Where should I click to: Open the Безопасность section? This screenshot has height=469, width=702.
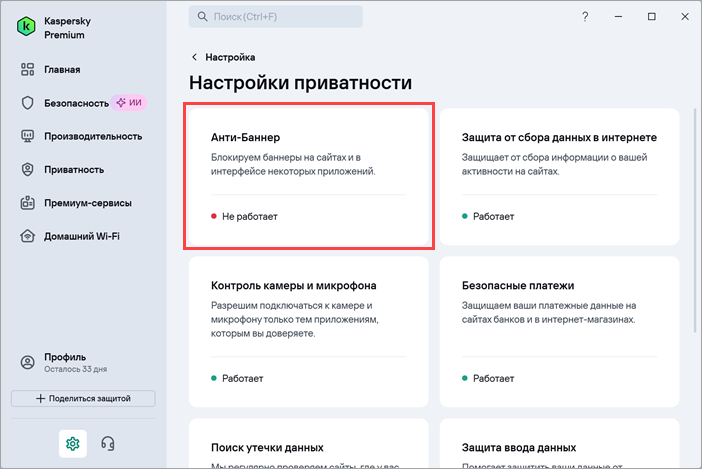(76, 103)
